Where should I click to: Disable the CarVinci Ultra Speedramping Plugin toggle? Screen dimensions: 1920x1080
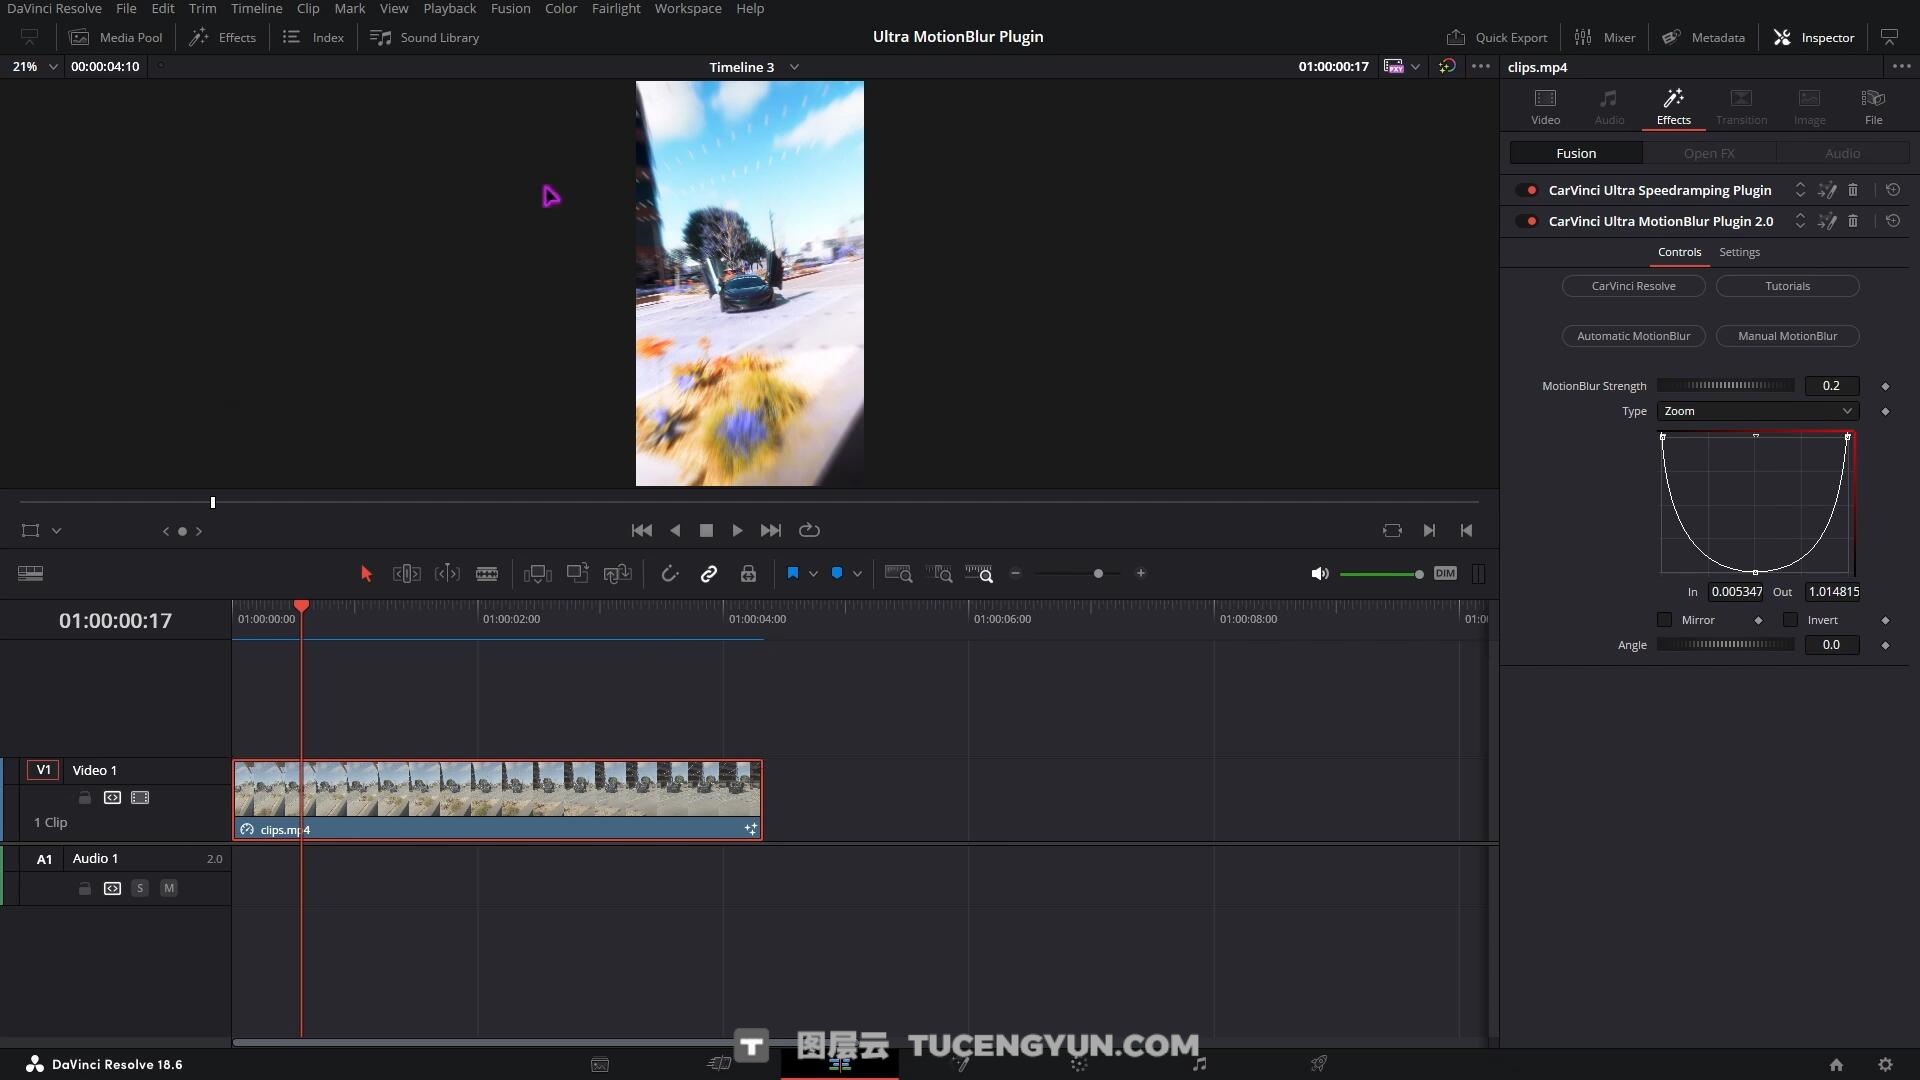1527,190
